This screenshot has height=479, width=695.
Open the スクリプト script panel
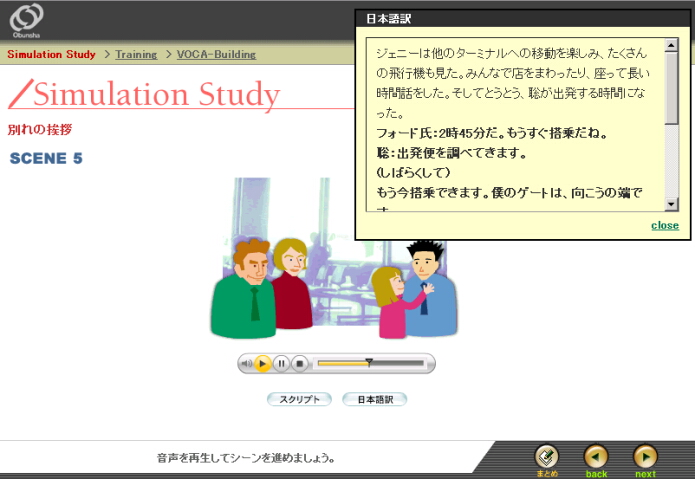pos(299,399)
